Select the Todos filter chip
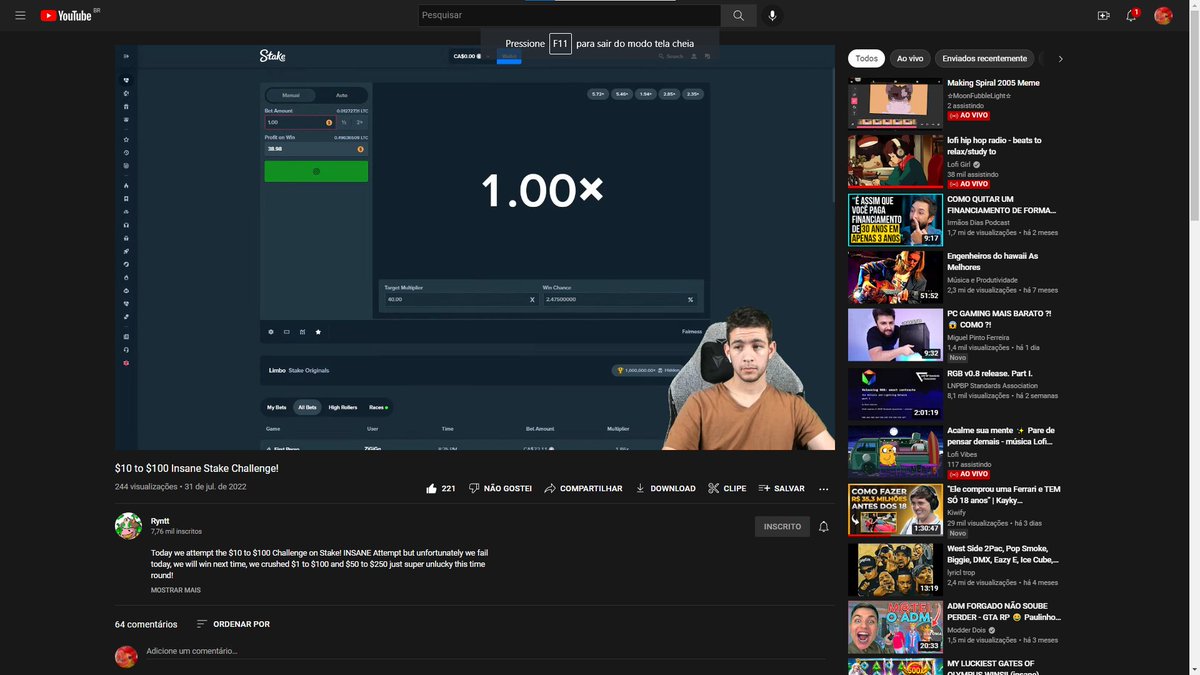 click(x=867, y=59)
